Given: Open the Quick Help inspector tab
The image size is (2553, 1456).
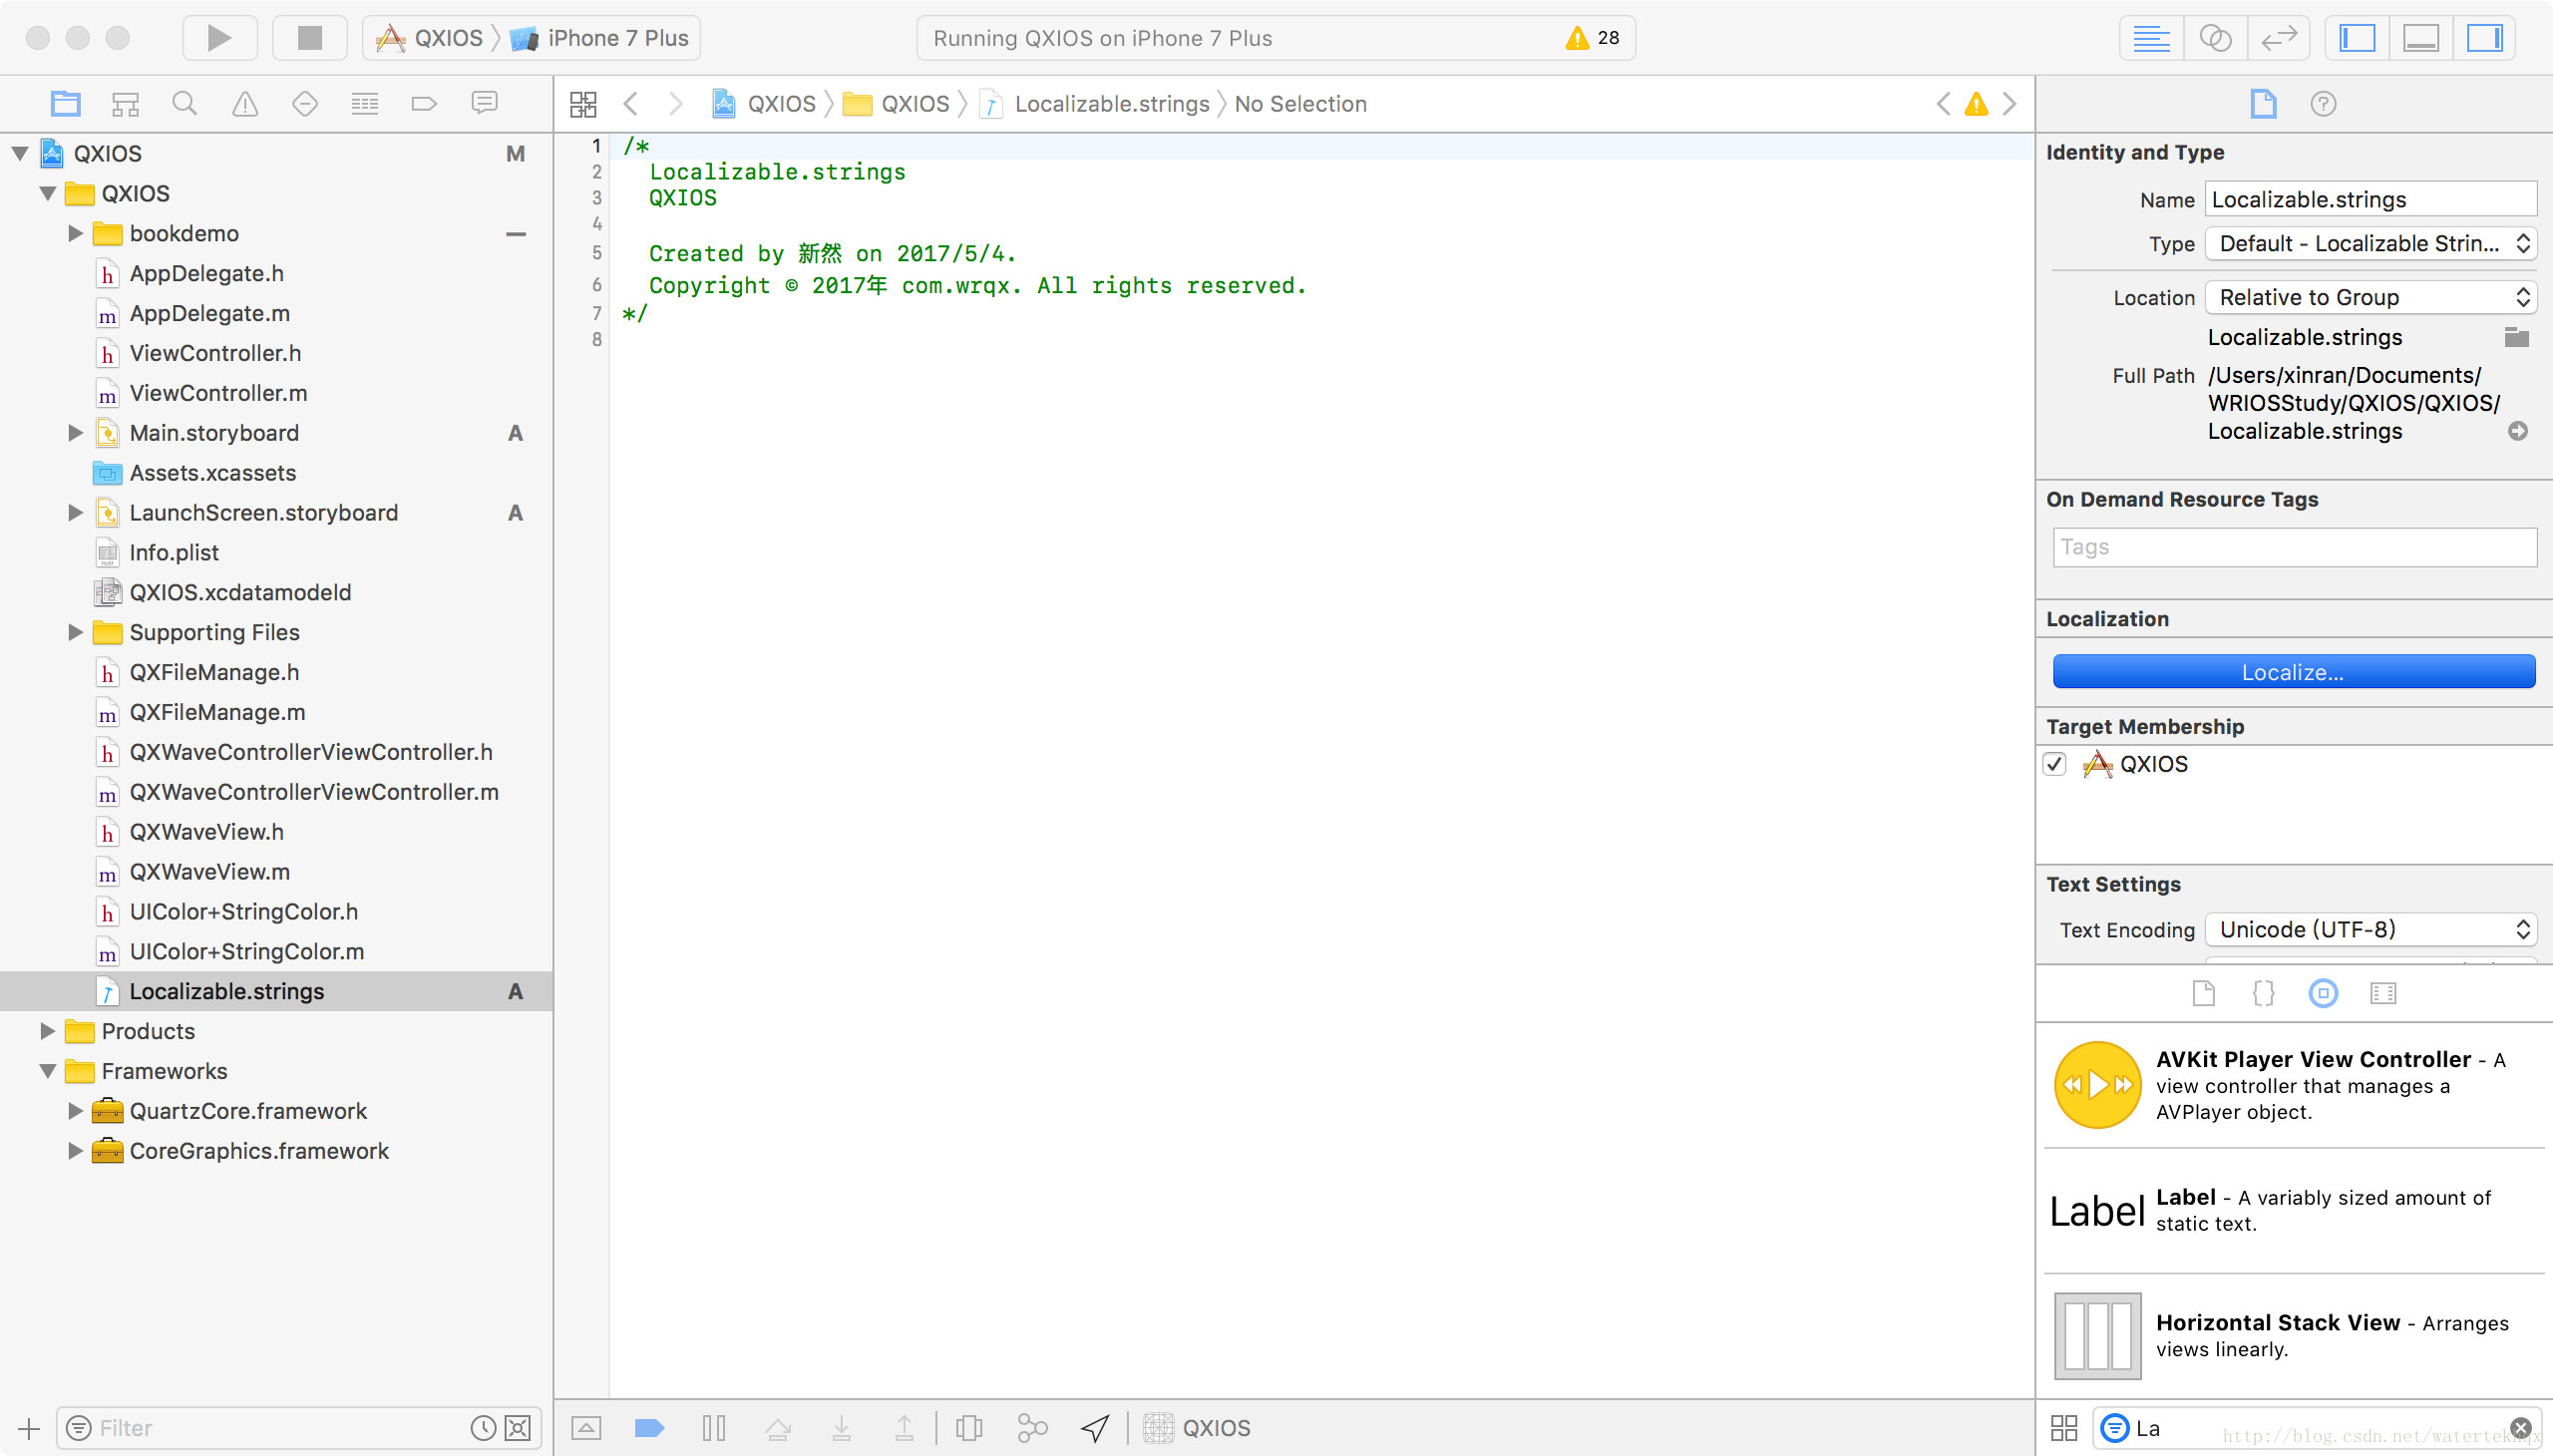Looking at the screenshot, I should tap(2323, 104).
